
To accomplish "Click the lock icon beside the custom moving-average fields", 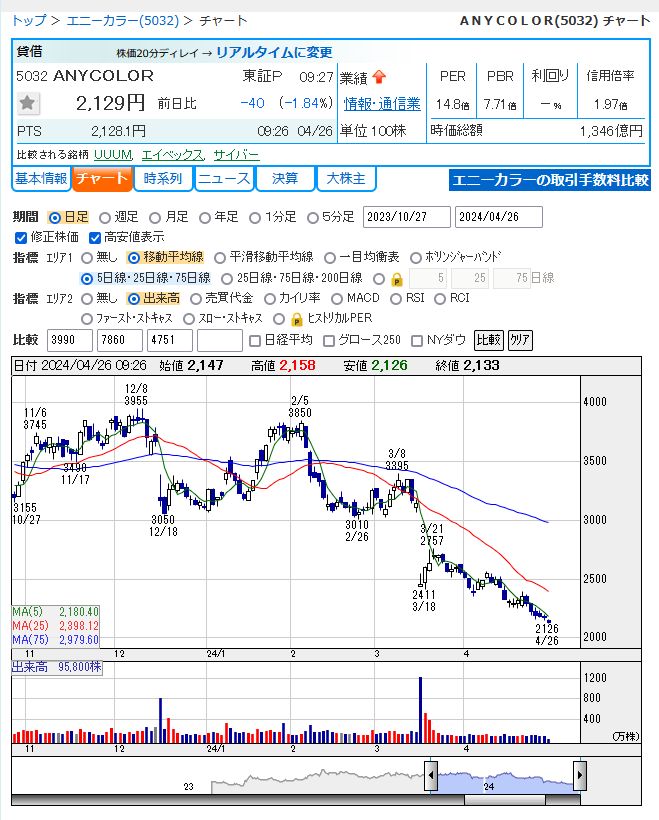I will (397, 279).
